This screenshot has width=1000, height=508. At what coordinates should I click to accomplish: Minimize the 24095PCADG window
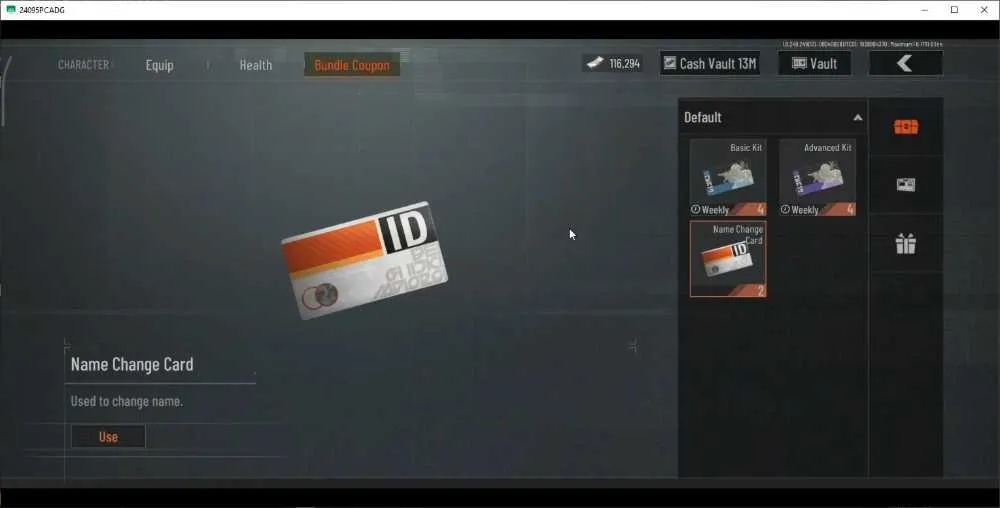pos(925,10)
